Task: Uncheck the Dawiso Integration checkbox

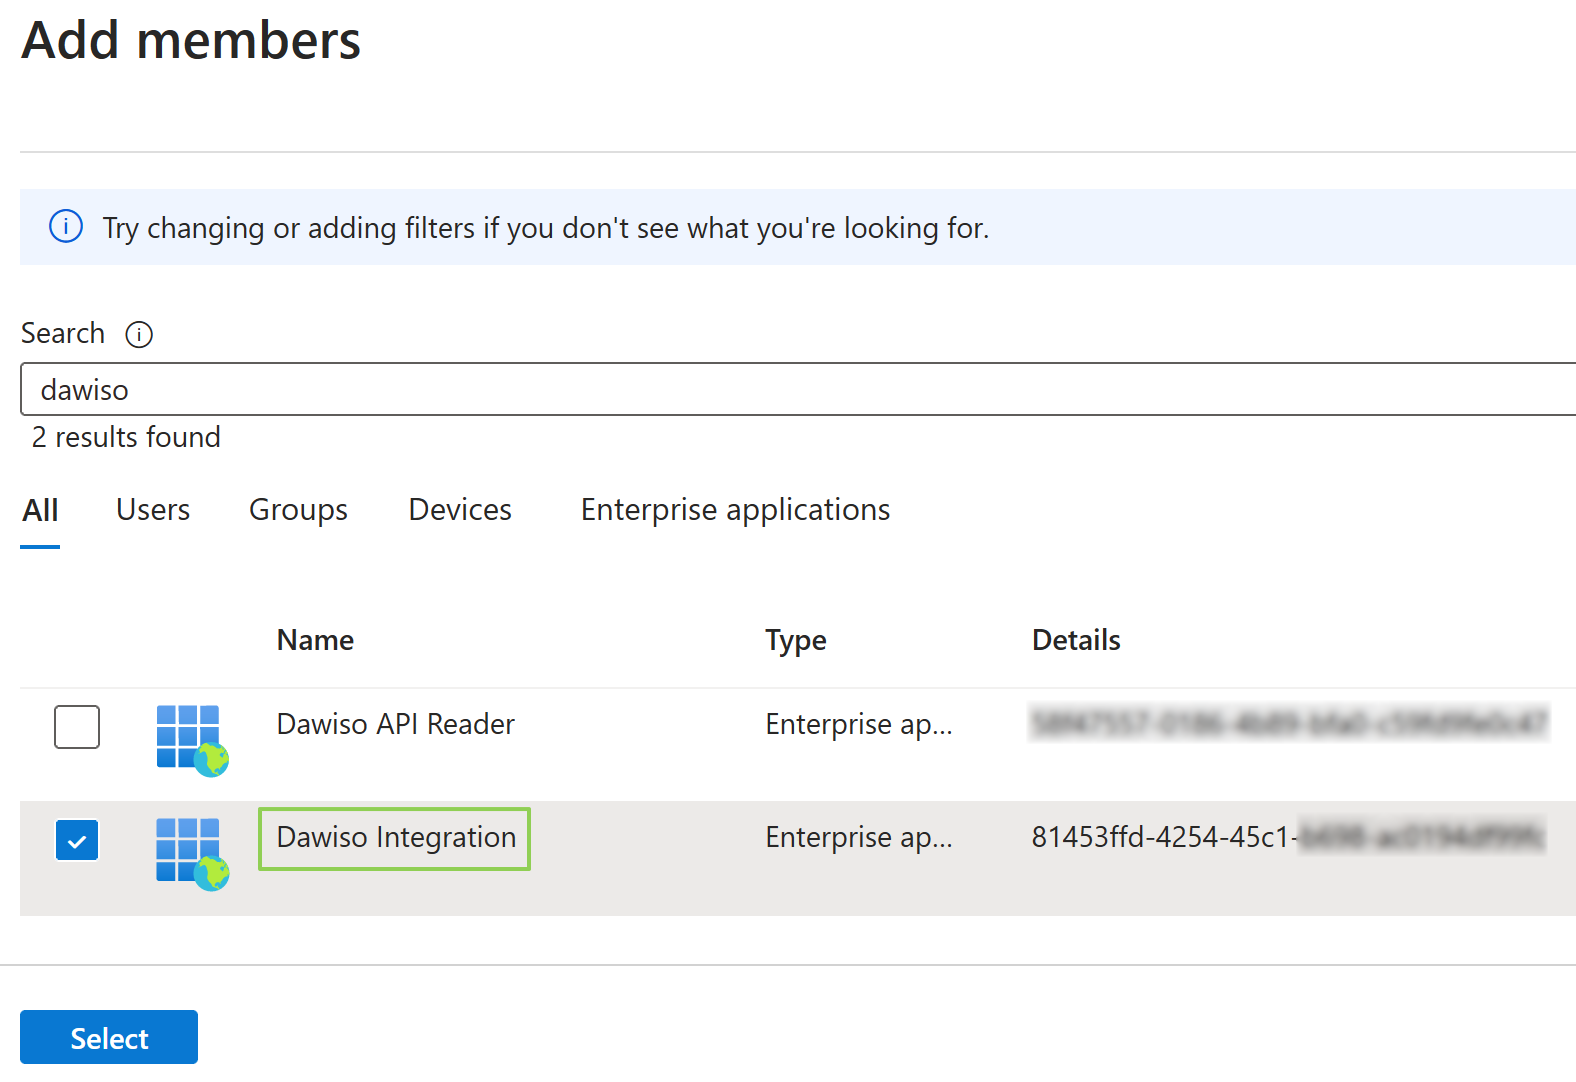Action: [77, 841]
